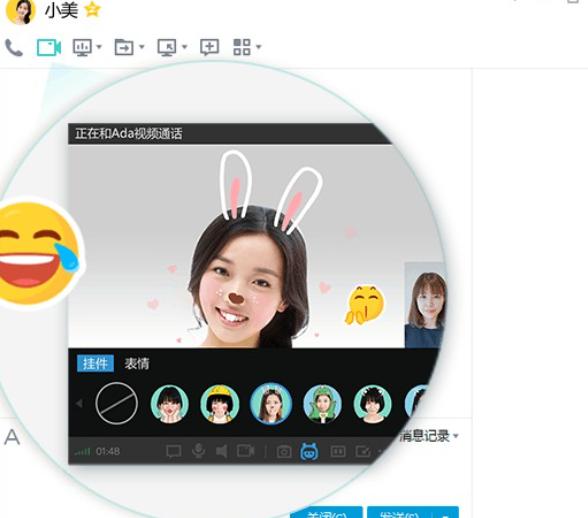Start a video call using camera icon
588x518 pixels.
pyautogui.click(x=49, y=48)
